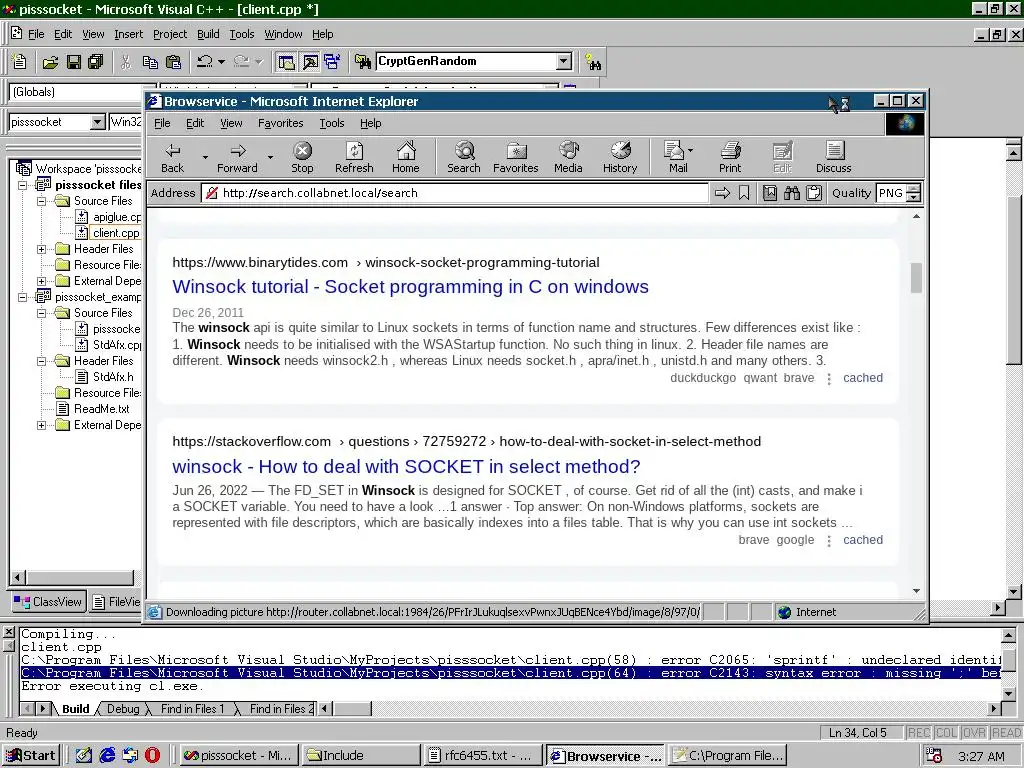The width and height of the screenshot is (1024, 768).
Task: Open 'How to deal with SOCKET in select' link
Action: [x=406, y=466]
